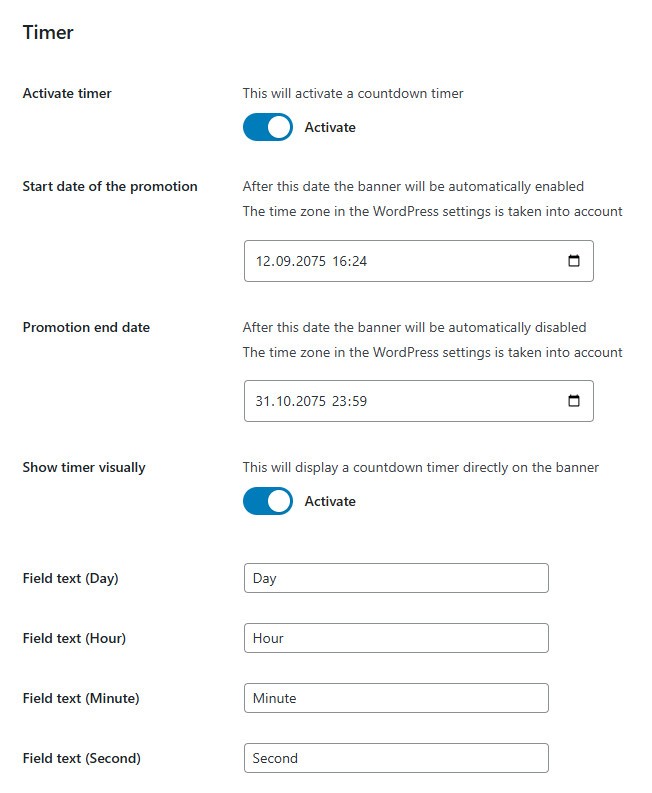Click into the Field text (Minute) input

396,698
